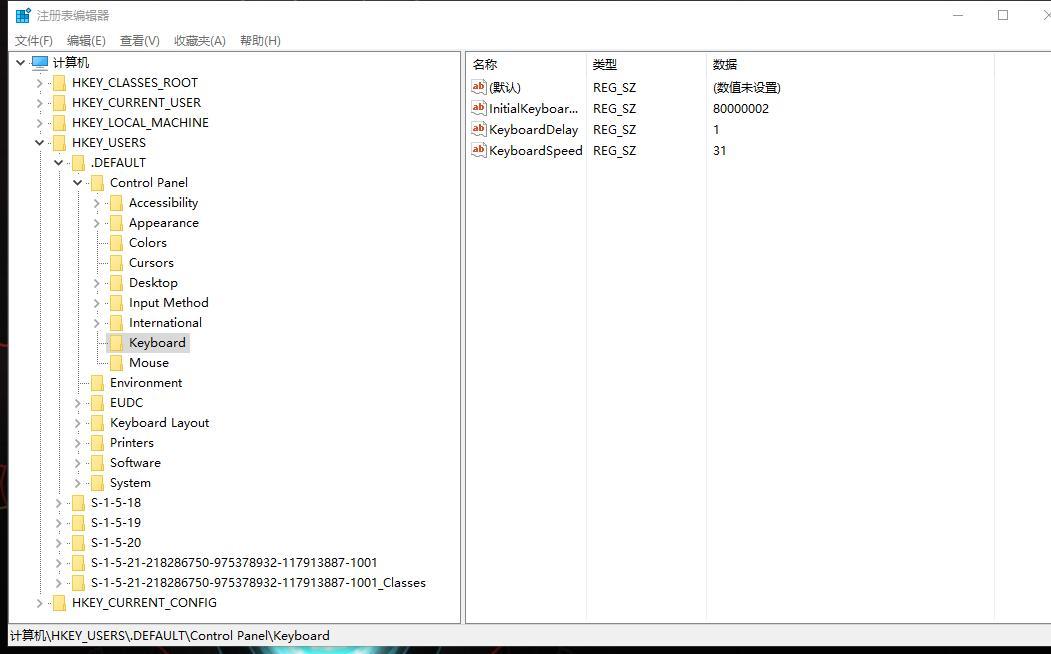Click the ab icon beside InitialKeyboard value
This screenshot has width=1051, height=654.
[x=478, y=108]
